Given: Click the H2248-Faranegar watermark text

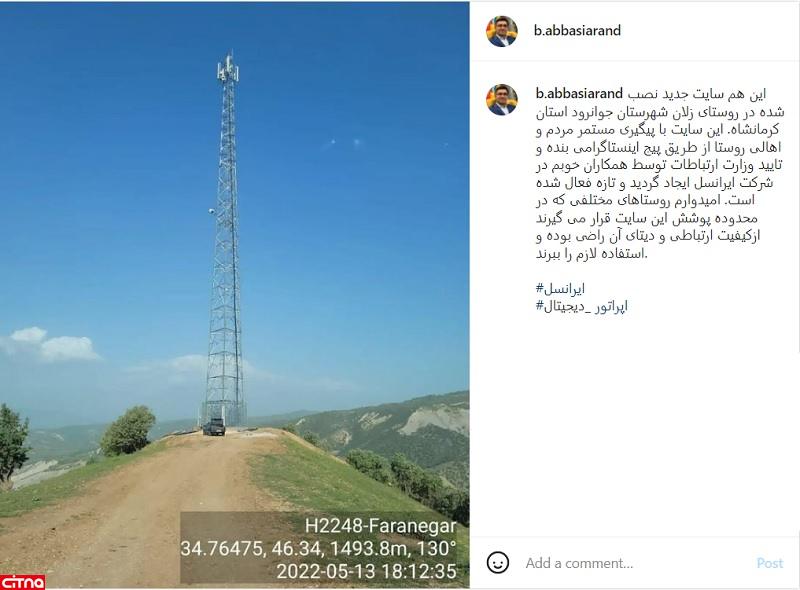Looking at the screenshot, I should [x=381, y=525].
